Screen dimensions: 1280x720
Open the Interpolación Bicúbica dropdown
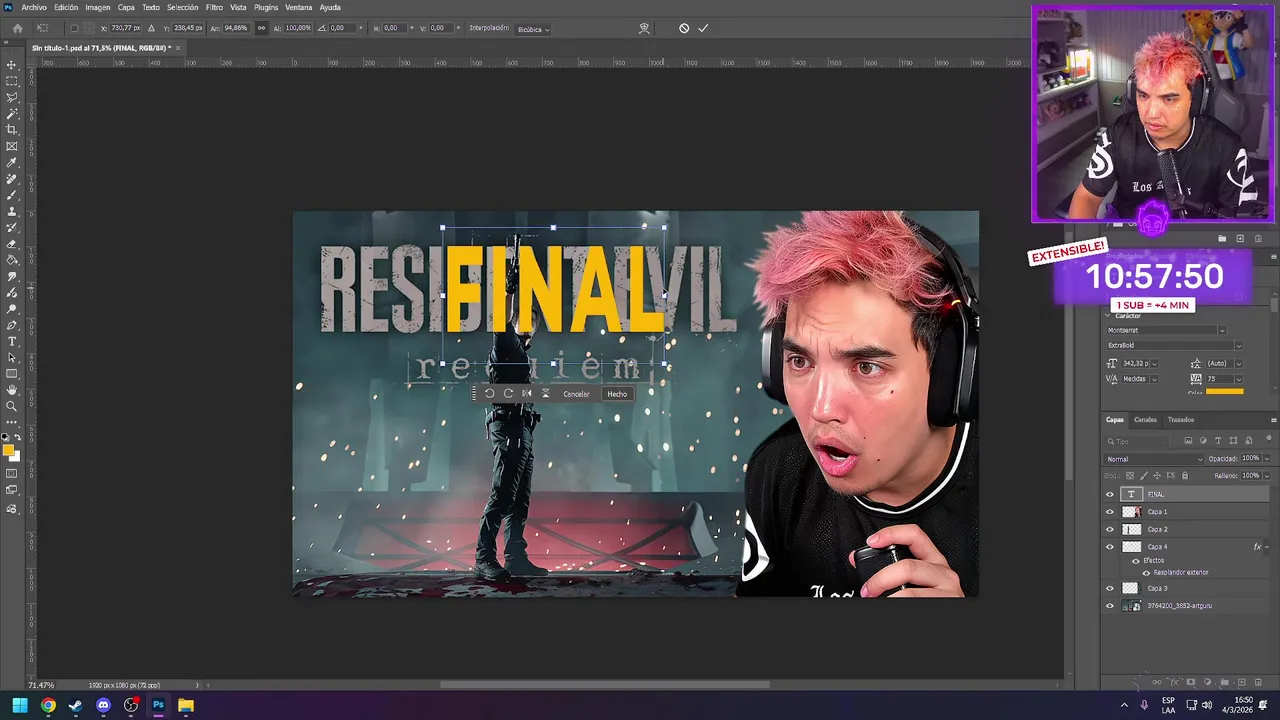click(x=534, y=29)
